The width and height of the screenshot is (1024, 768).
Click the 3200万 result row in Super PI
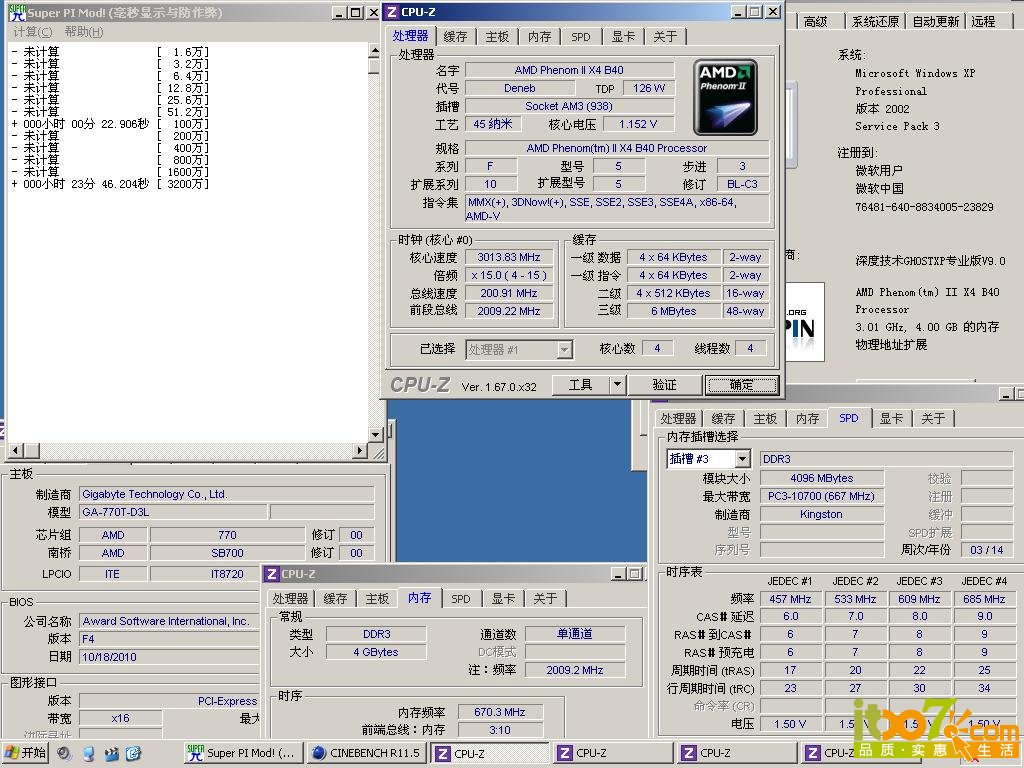click(x=110, y=184)
